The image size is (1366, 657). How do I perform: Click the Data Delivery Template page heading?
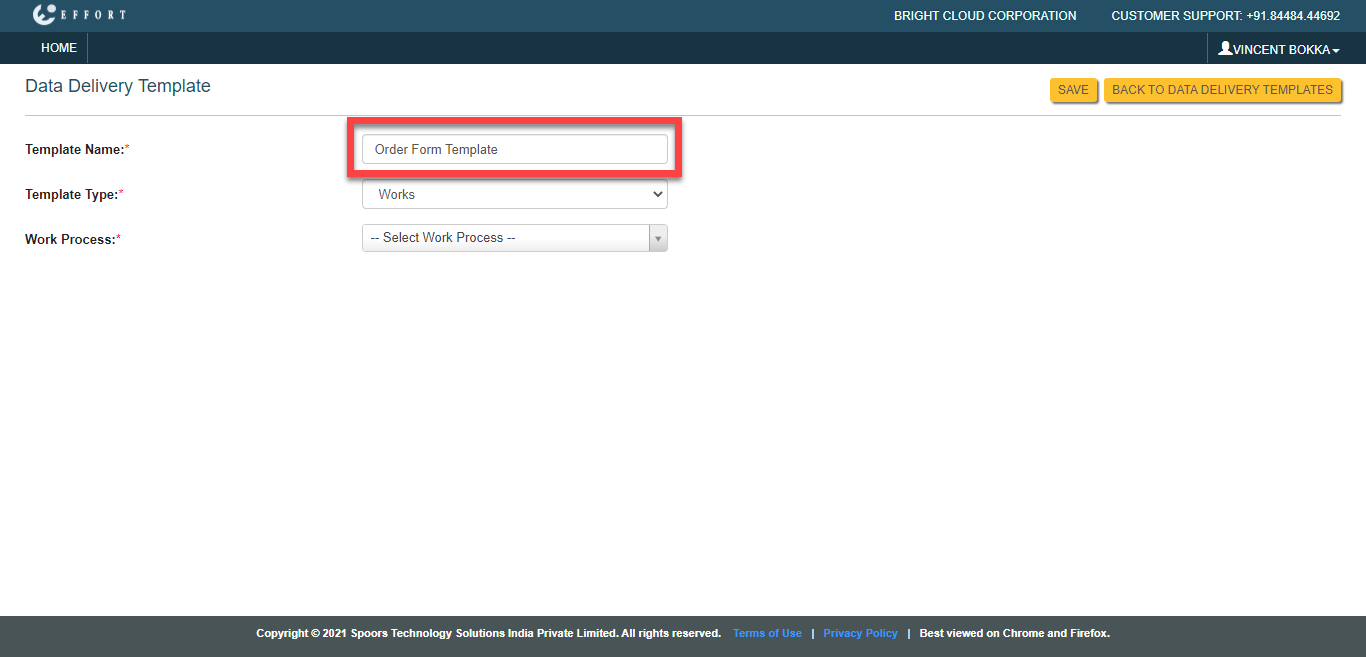tap(118, 86)
